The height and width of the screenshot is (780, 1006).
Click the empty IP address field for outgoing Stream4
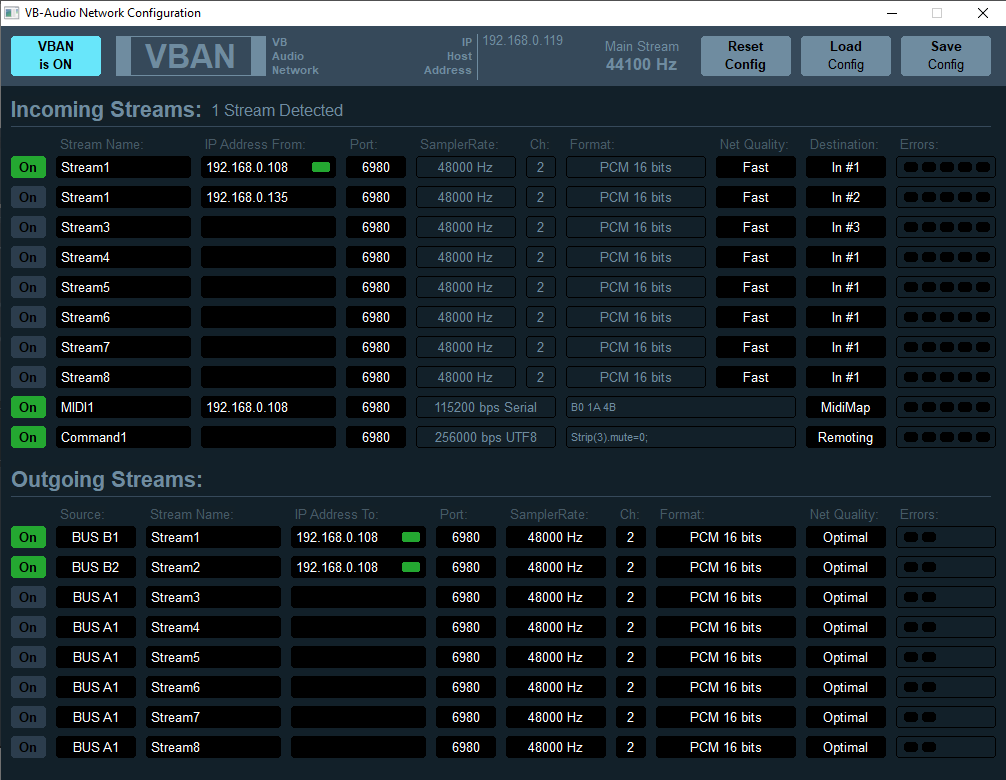358,627
